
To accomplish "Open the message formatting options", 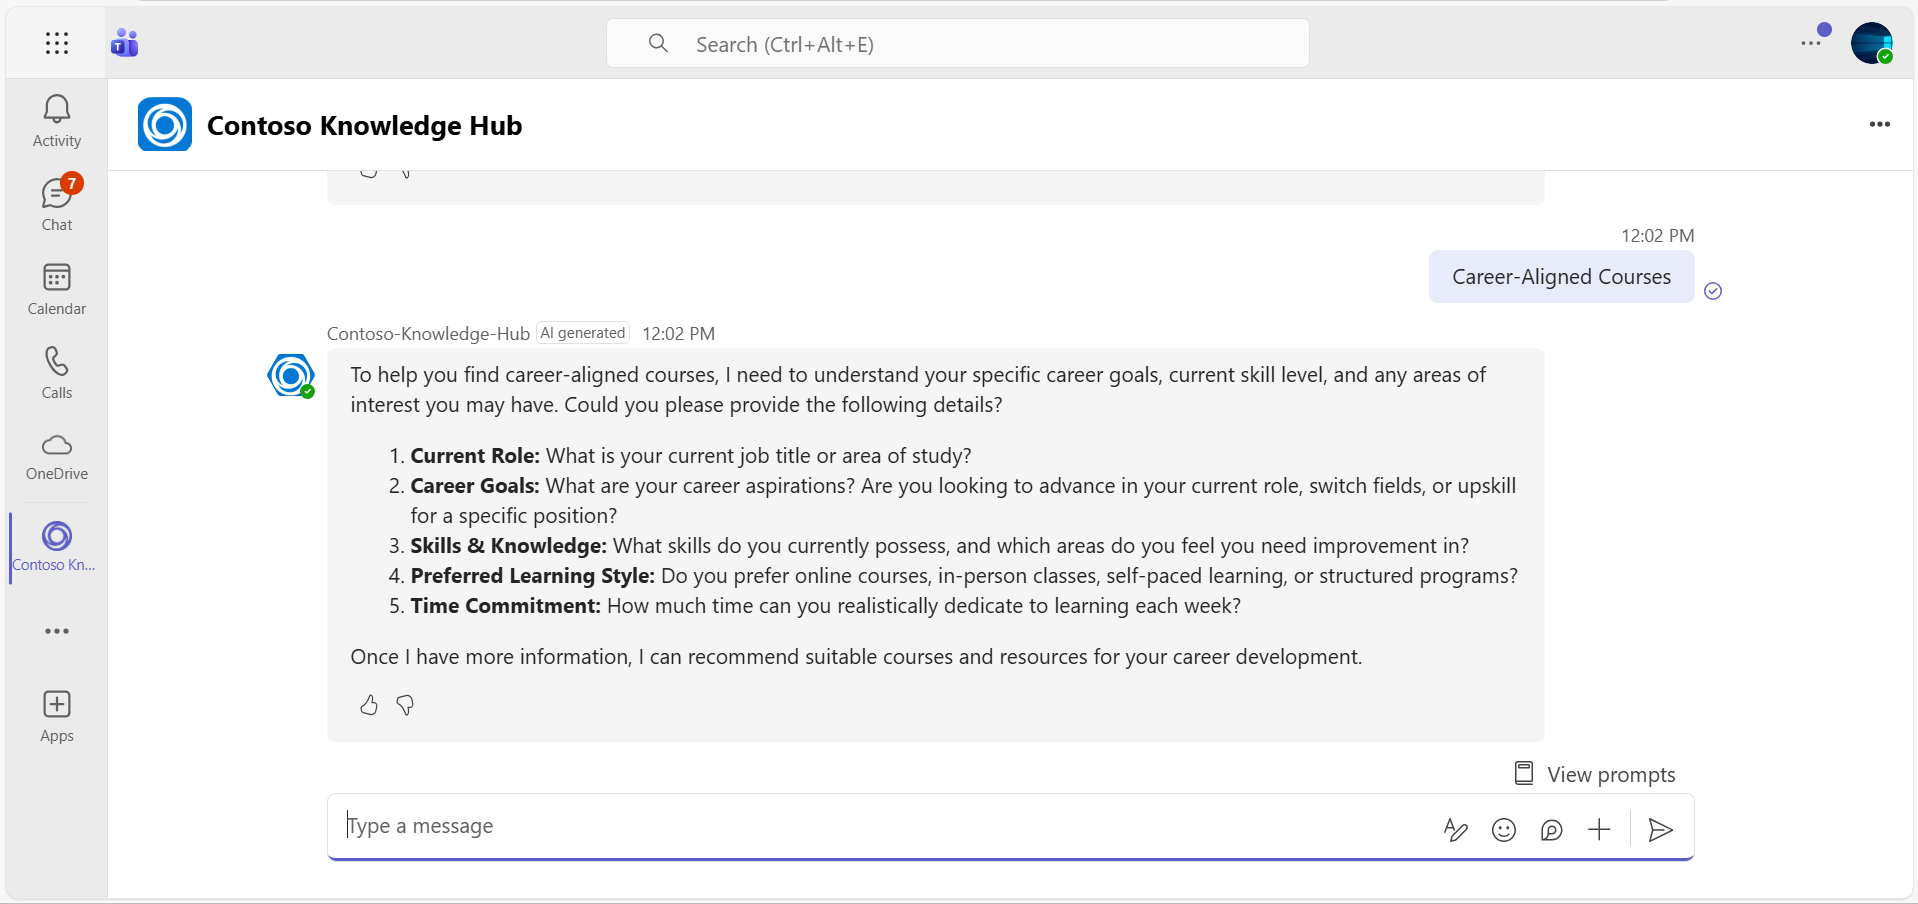I will [1456, 829].
